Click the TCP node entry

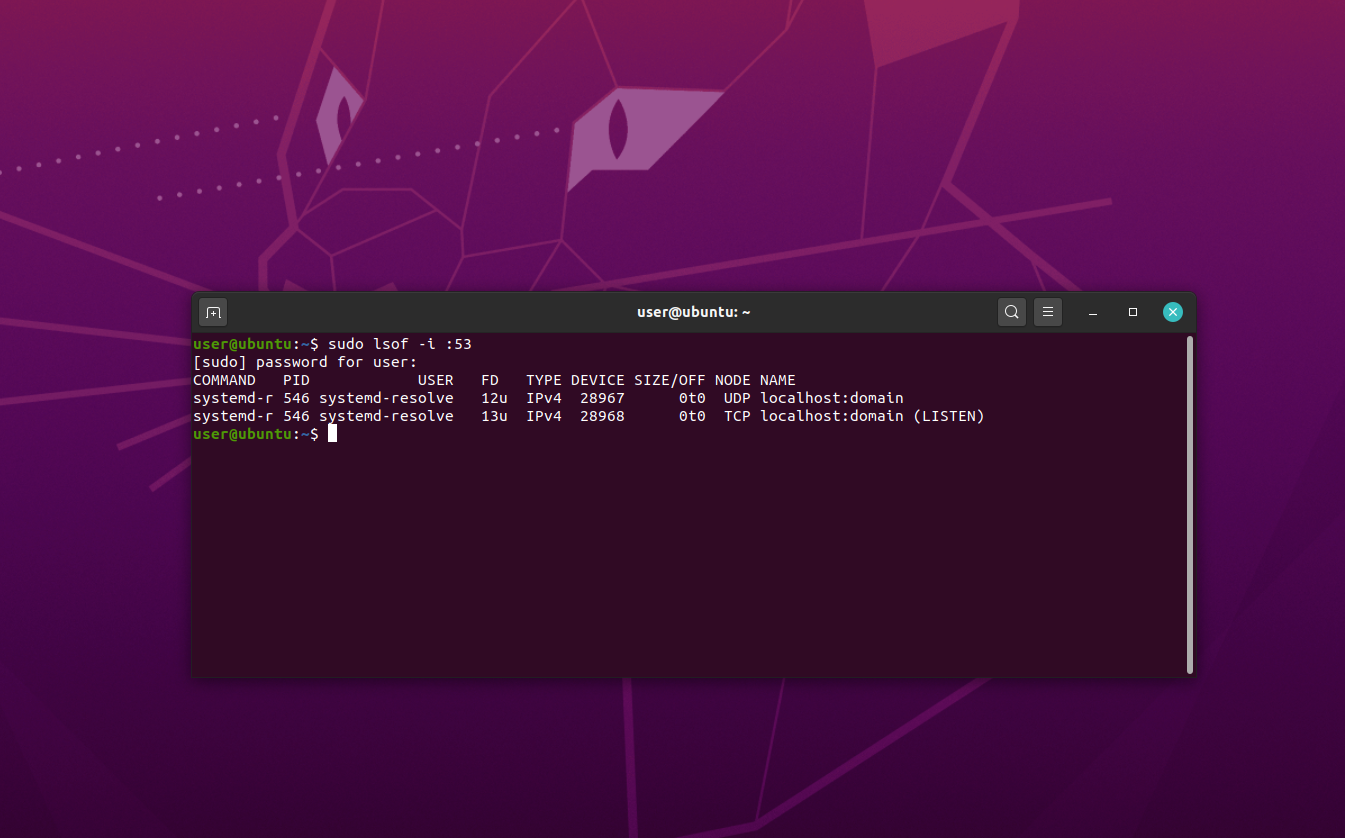[737, 416]
